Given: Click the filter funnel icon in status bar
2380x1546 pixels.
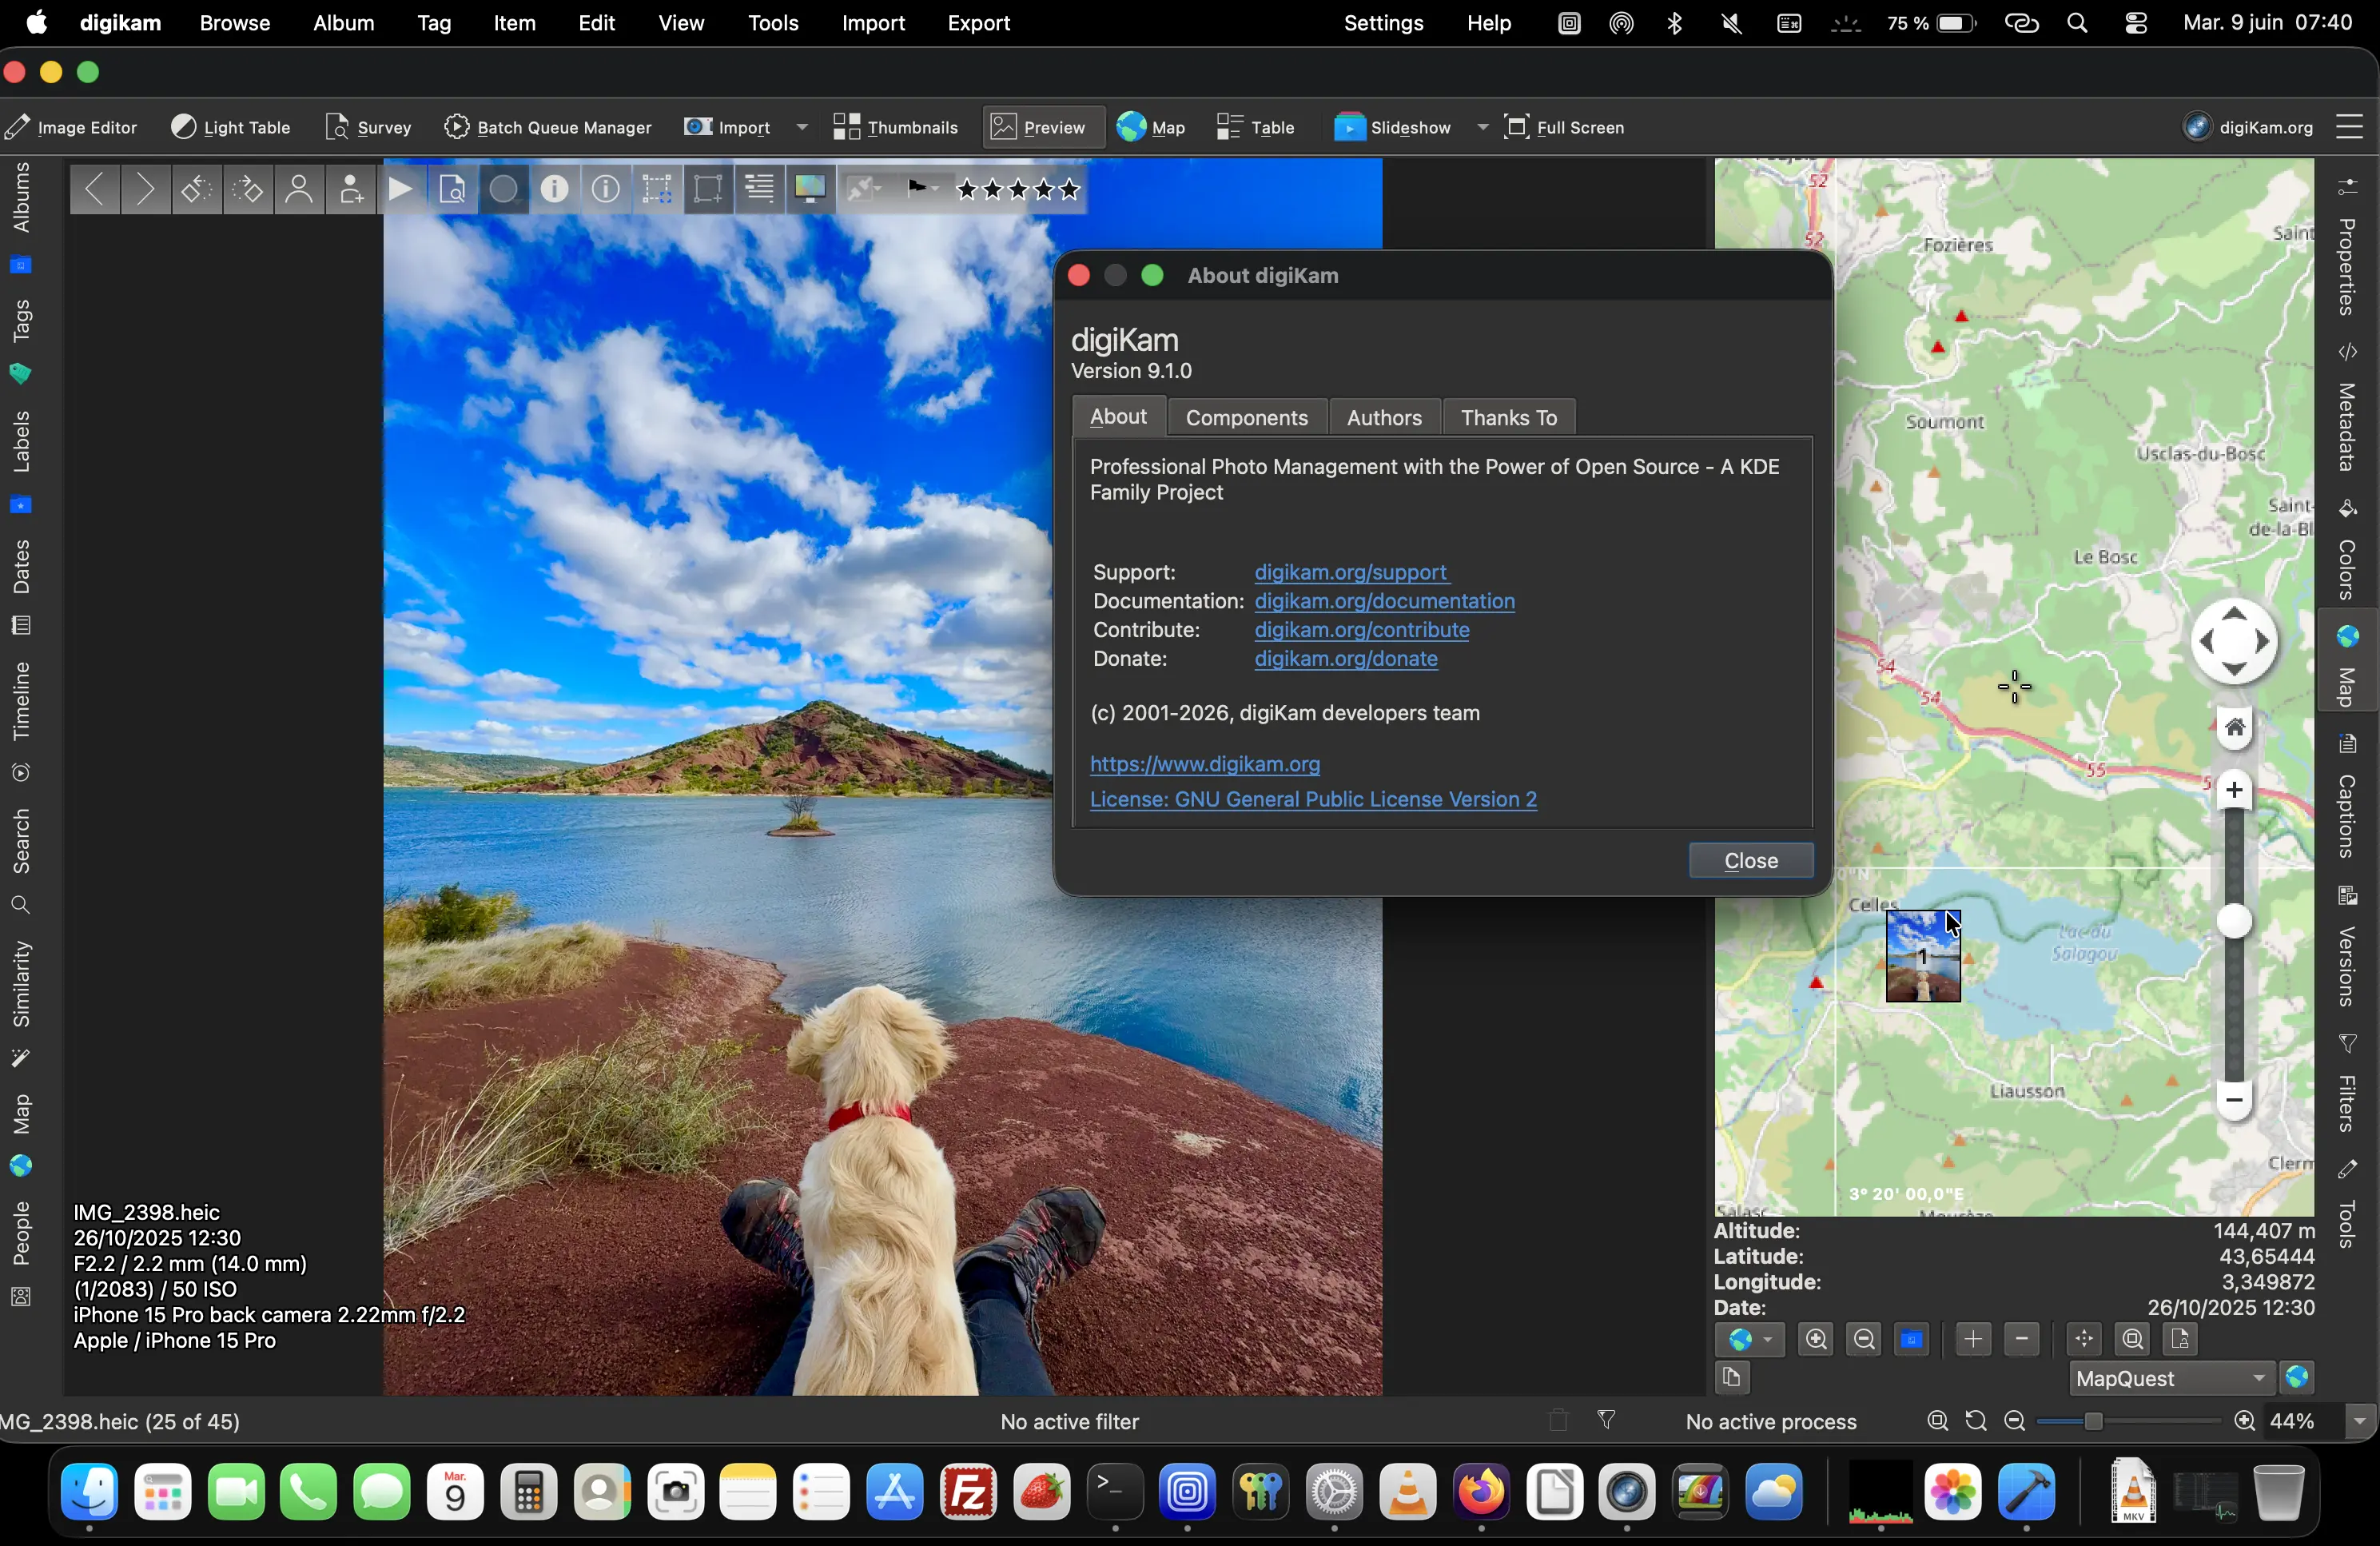Looking at the screenshot, I should click(1607, 1421).
